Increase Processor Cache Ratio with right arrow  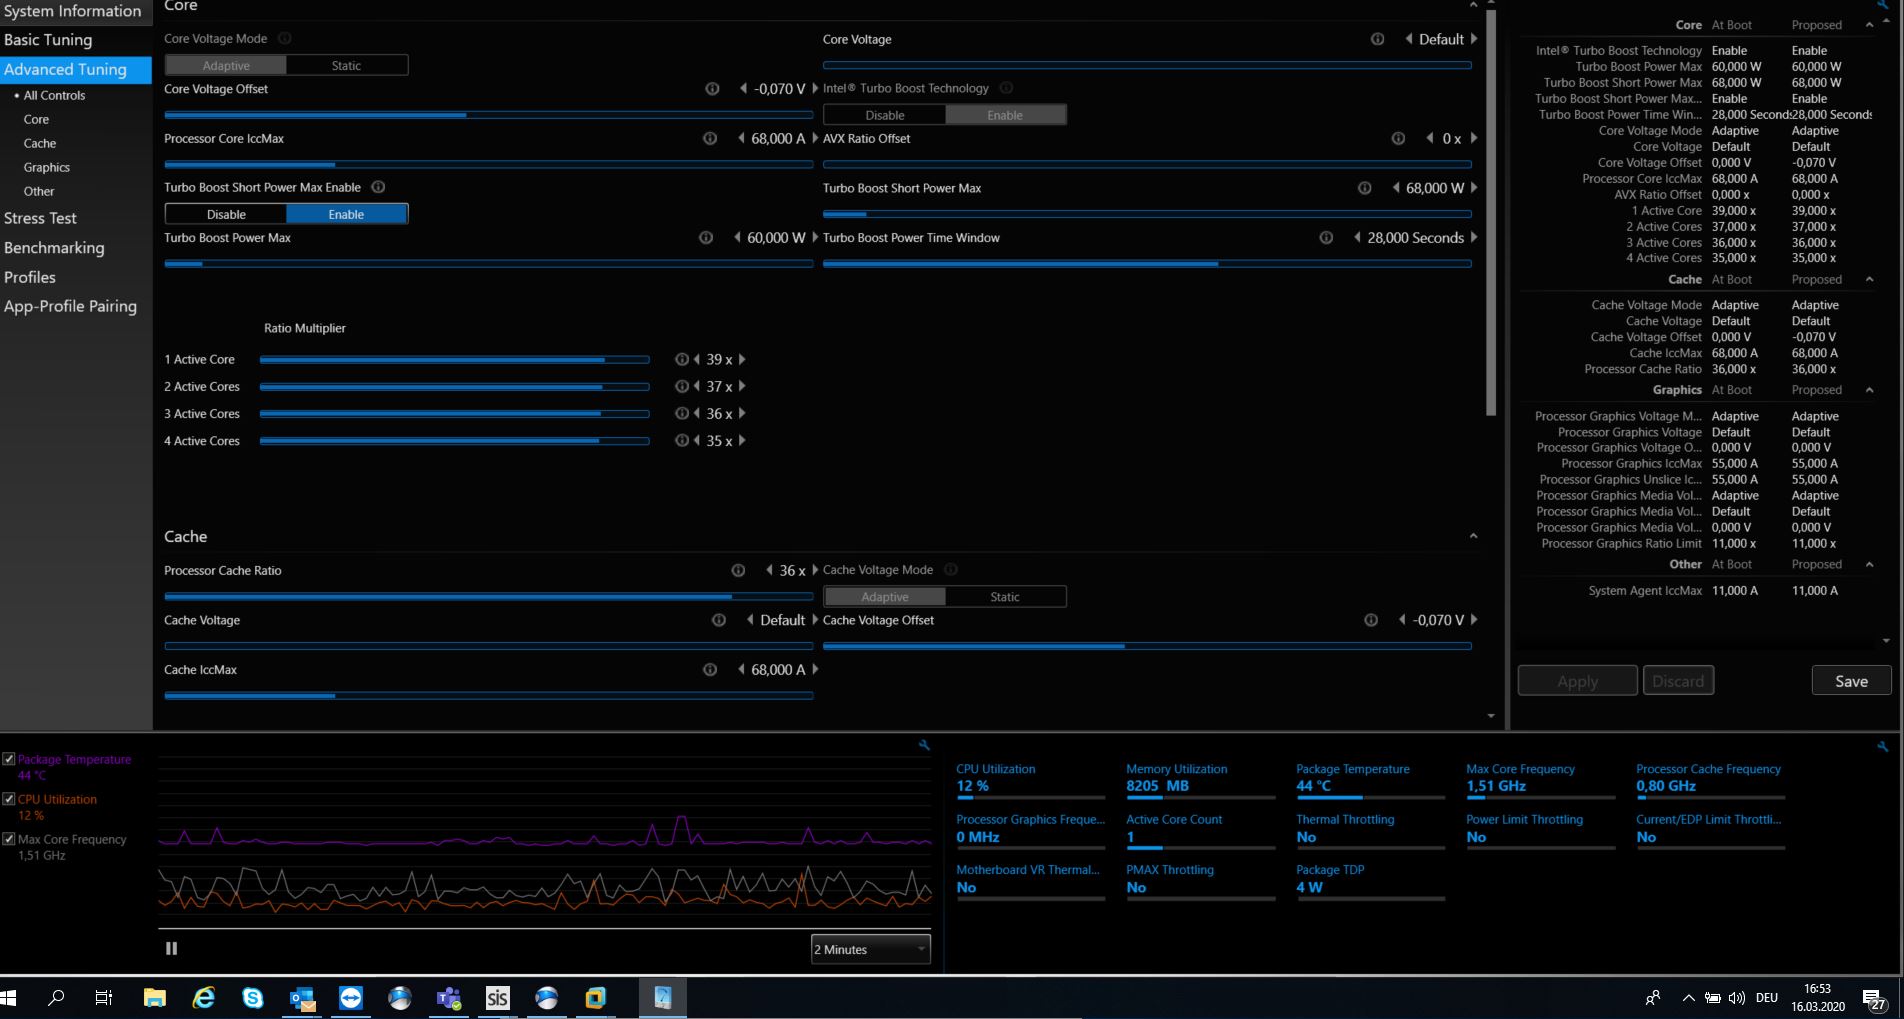coord(815,570)
